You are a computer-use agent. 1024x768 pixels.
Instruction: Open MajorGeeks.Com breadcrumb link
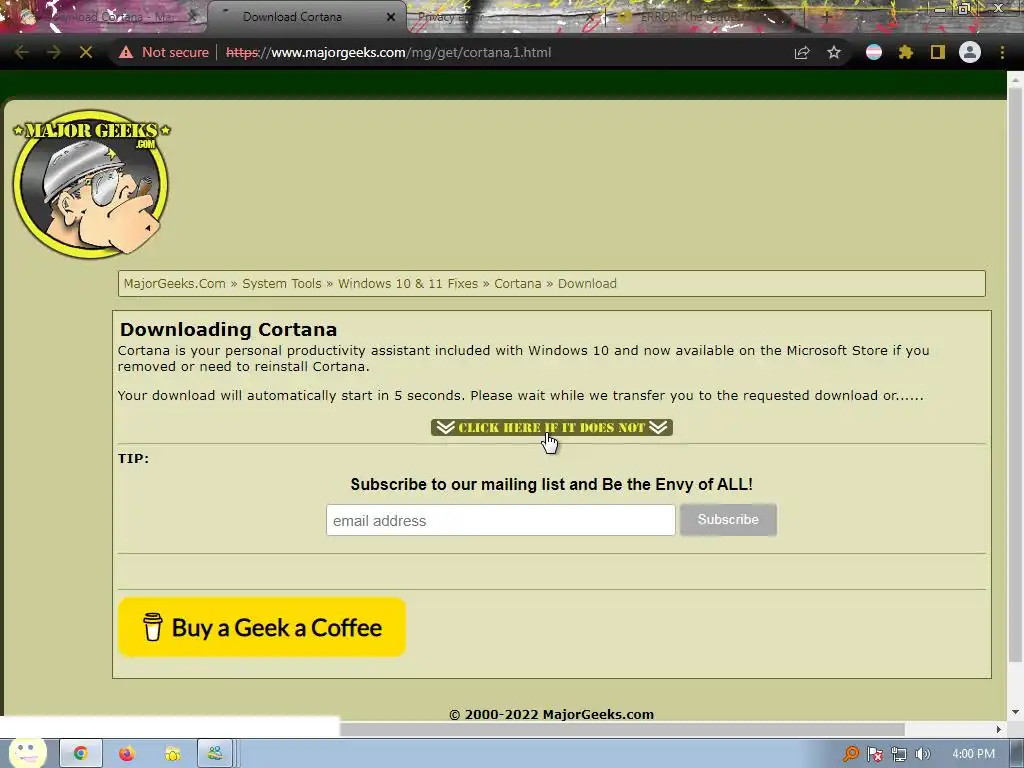click(x=174, y=283)
